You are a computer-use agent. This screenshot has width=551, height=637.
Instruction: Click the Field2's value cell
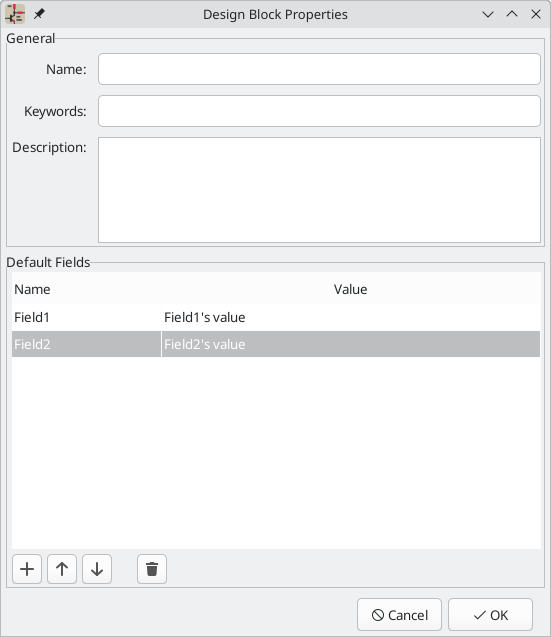click(351, 344)
